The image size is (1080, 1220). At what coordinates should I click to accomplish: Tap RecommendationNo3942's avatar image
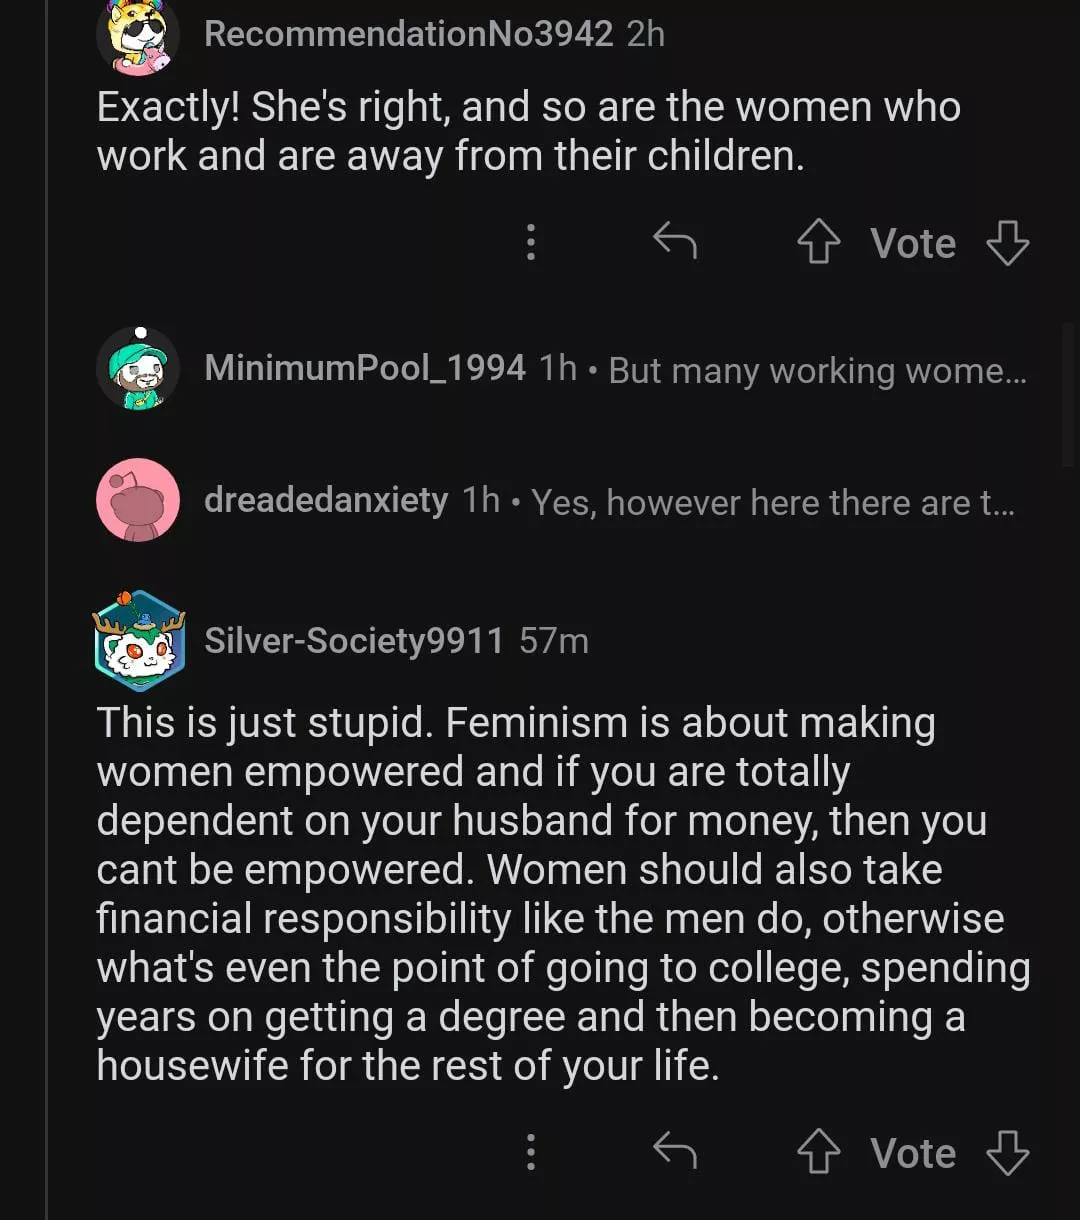[x=138, y=36]
